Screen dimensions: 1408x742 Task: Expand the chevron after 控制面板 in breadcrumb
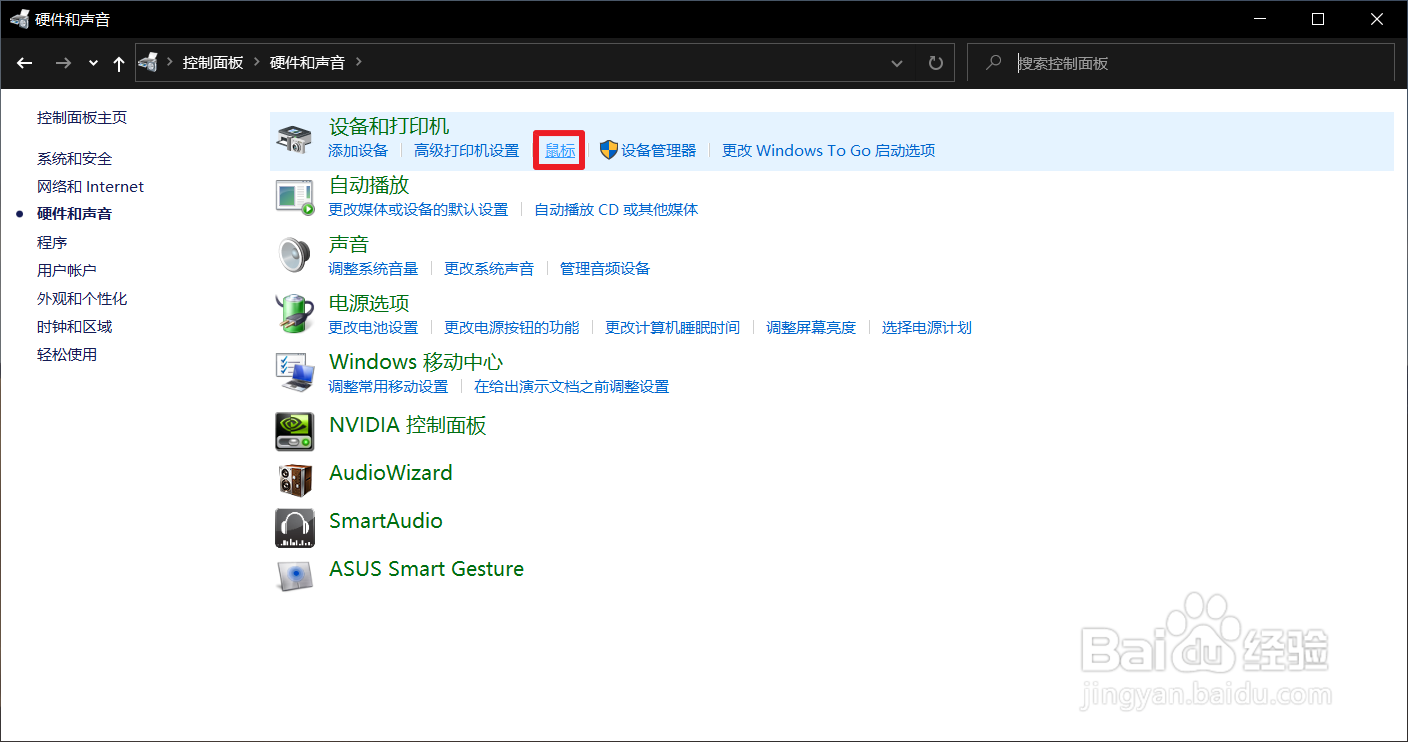(x=257, y=63)
